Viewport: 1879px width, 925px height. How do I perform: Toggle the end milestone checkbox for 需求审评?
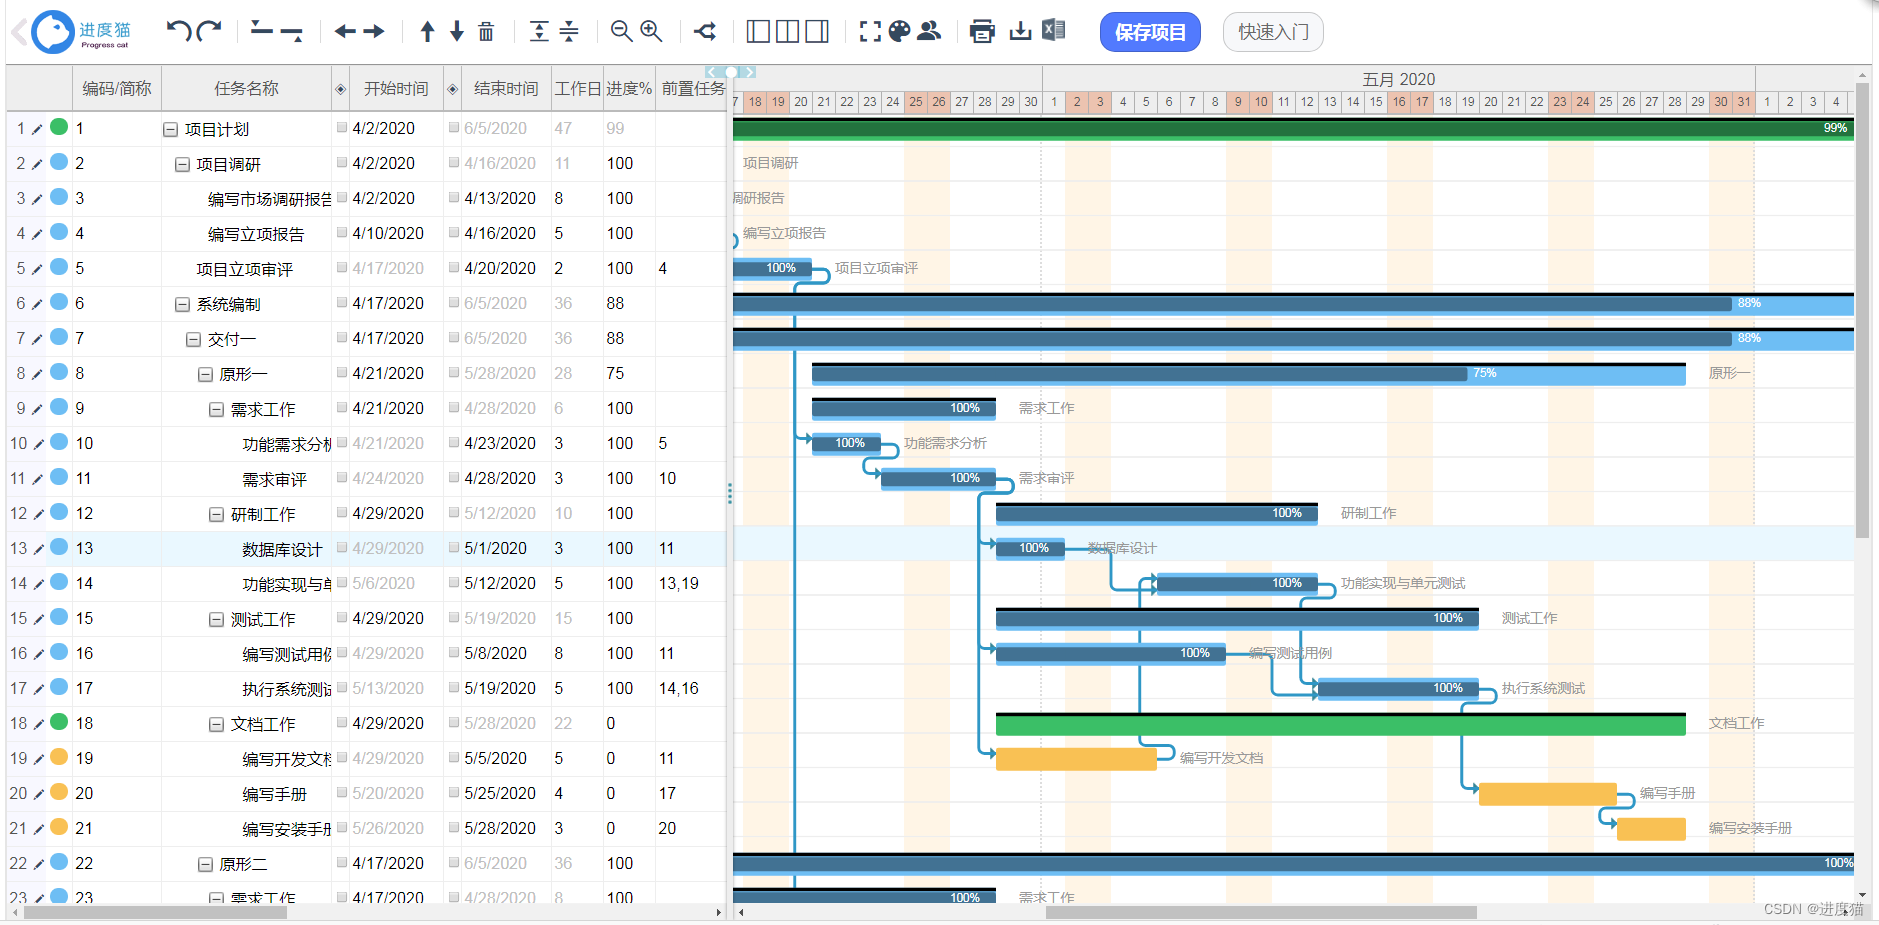click(x=454, y=478)
